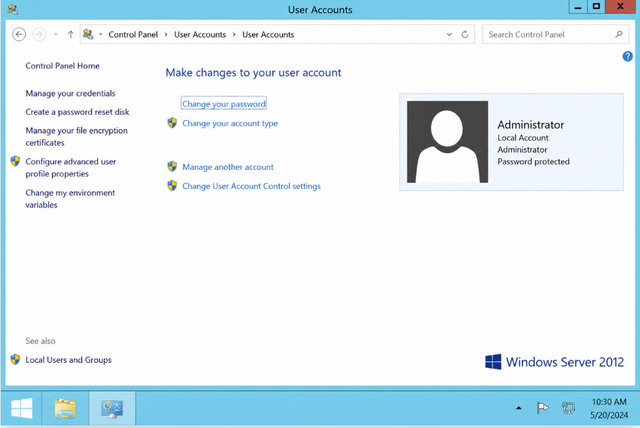The image size is (640, 428).
Task: Open the Windows Start button
Action: tap(22, 408)
